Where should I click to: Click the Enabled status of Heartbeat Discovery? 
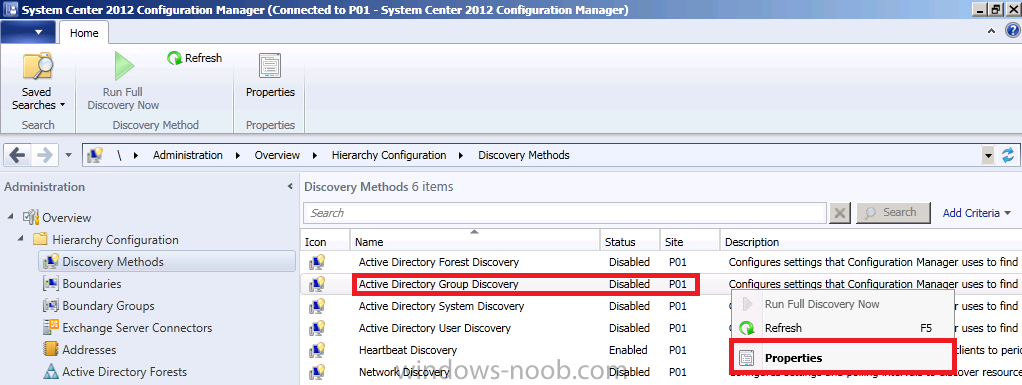click(628, 350)
